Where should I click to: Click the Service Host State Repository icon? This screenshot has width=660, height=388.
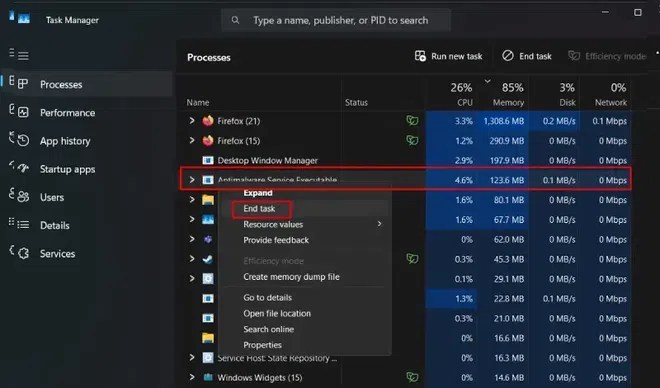point(208,358)
